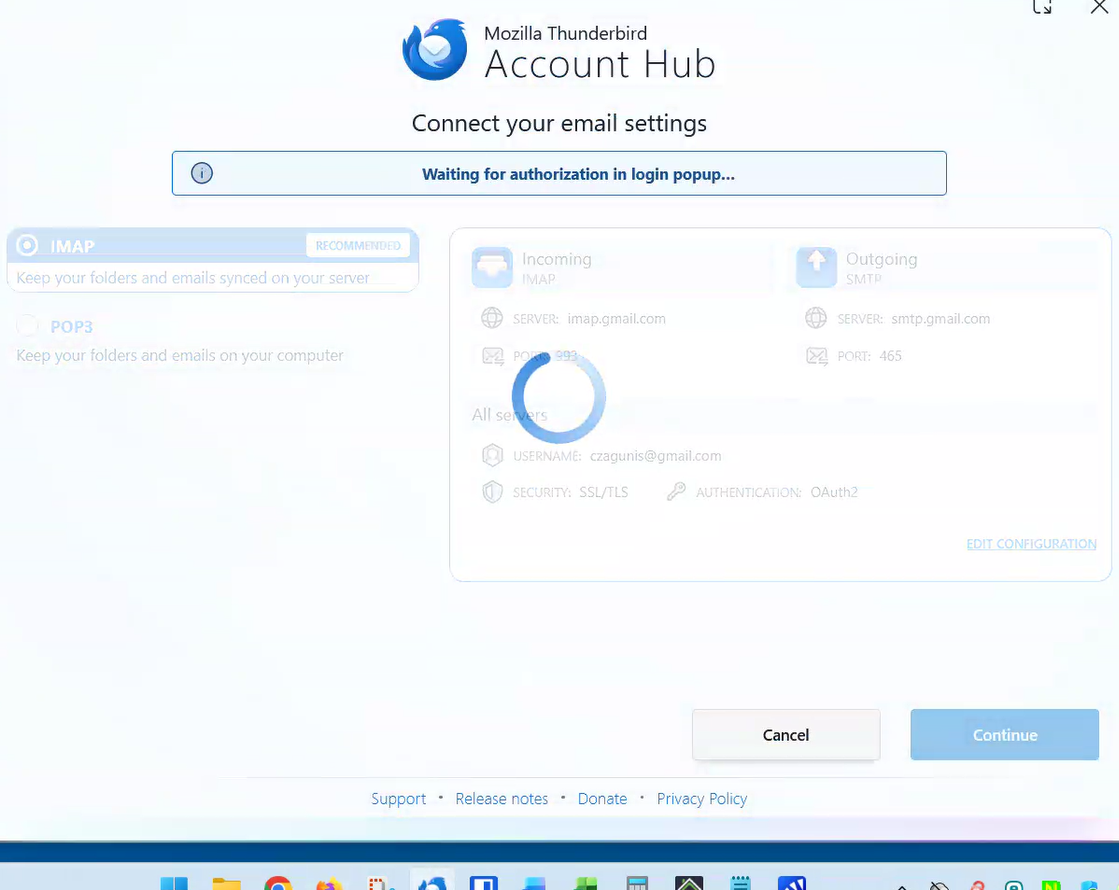The width and height of the screenshot is (1119, 890).
Task: Open the Windows Start menu
Action: pos(174,883)
